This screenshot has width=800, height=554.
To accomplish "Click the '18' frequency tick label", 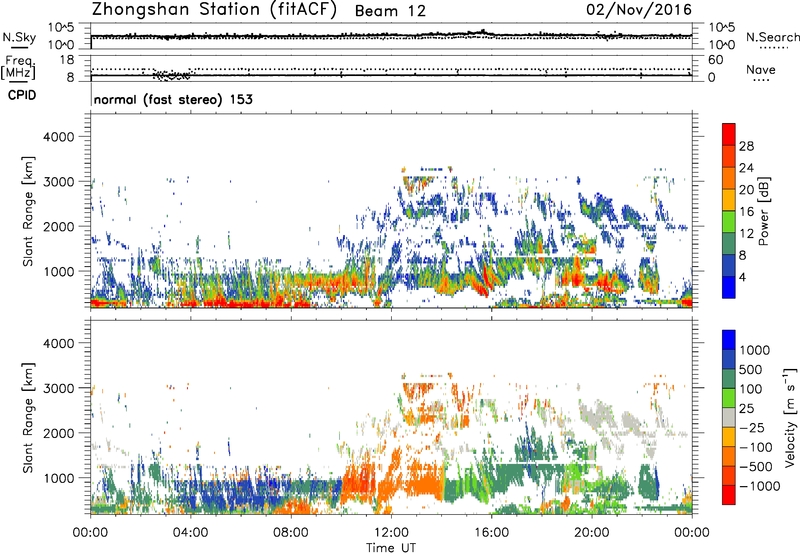I will [67, 60].
